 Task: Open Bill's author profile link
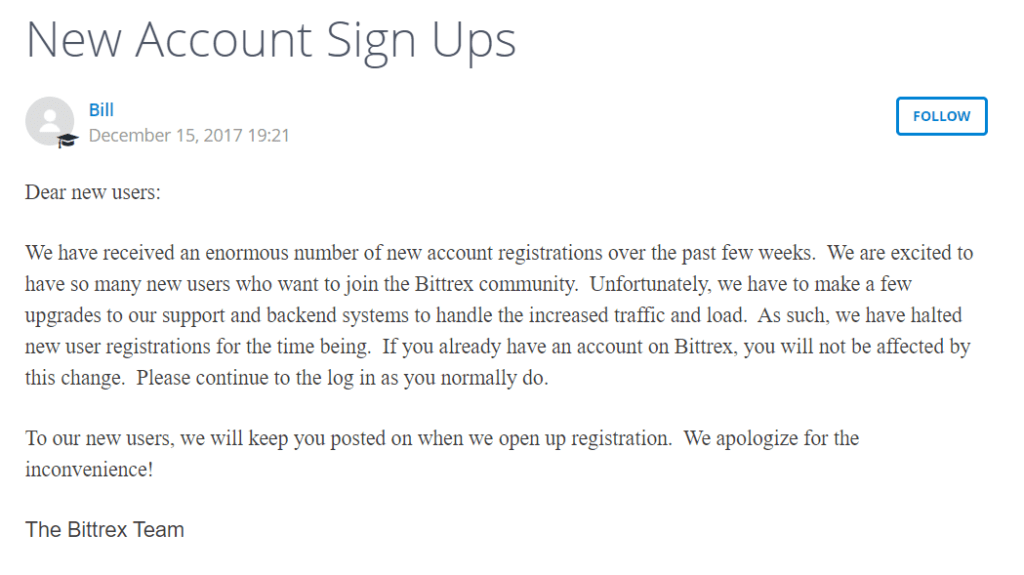[x=101, y=110]
